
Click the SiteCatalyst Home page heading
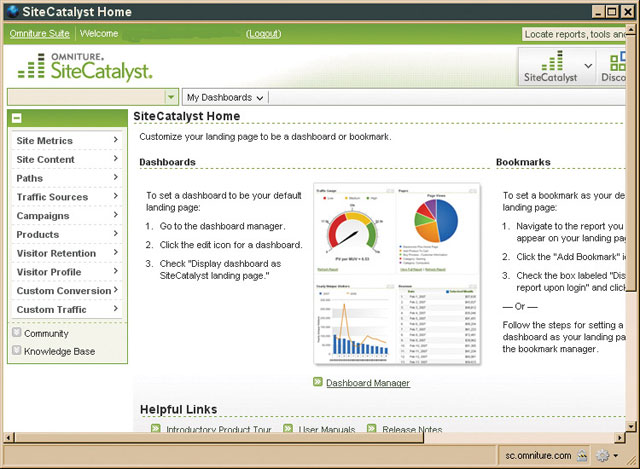tap(187, 116)
